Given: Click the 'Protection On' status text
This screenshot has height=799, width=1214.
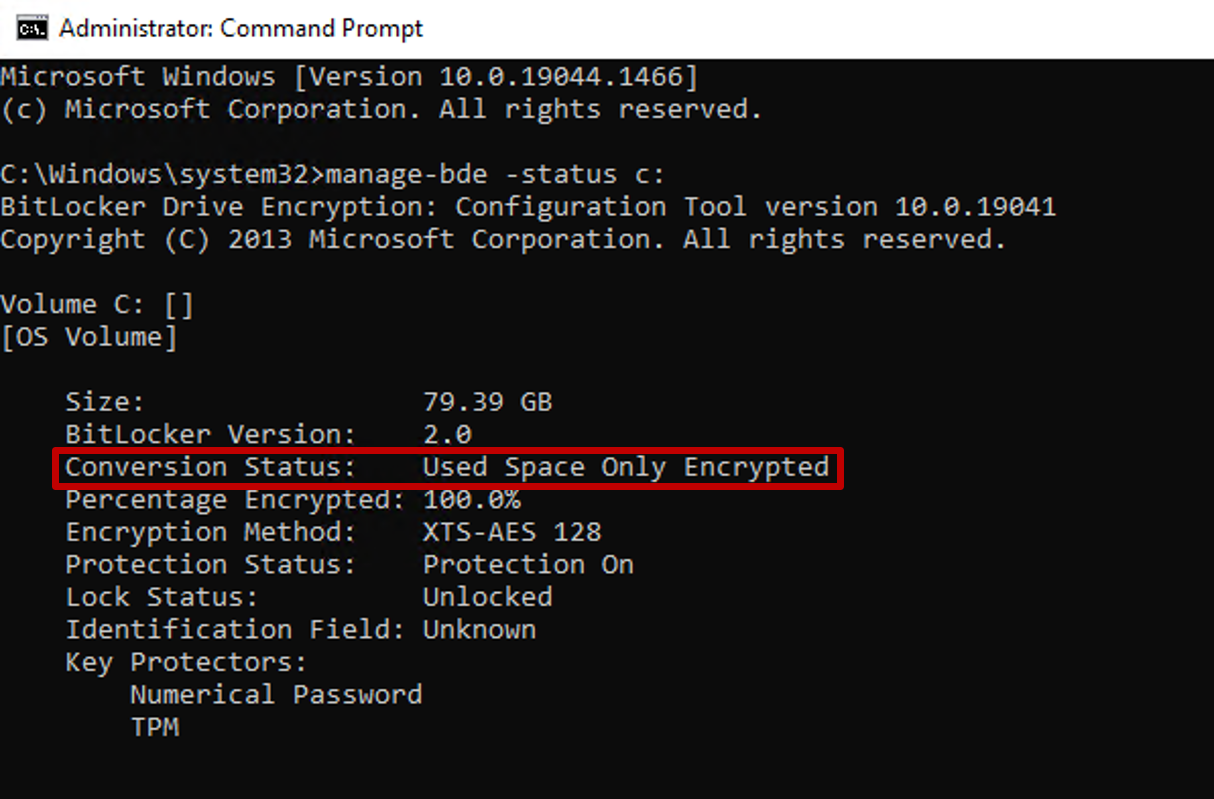Looking at the screenshot, I should (528, 564).
